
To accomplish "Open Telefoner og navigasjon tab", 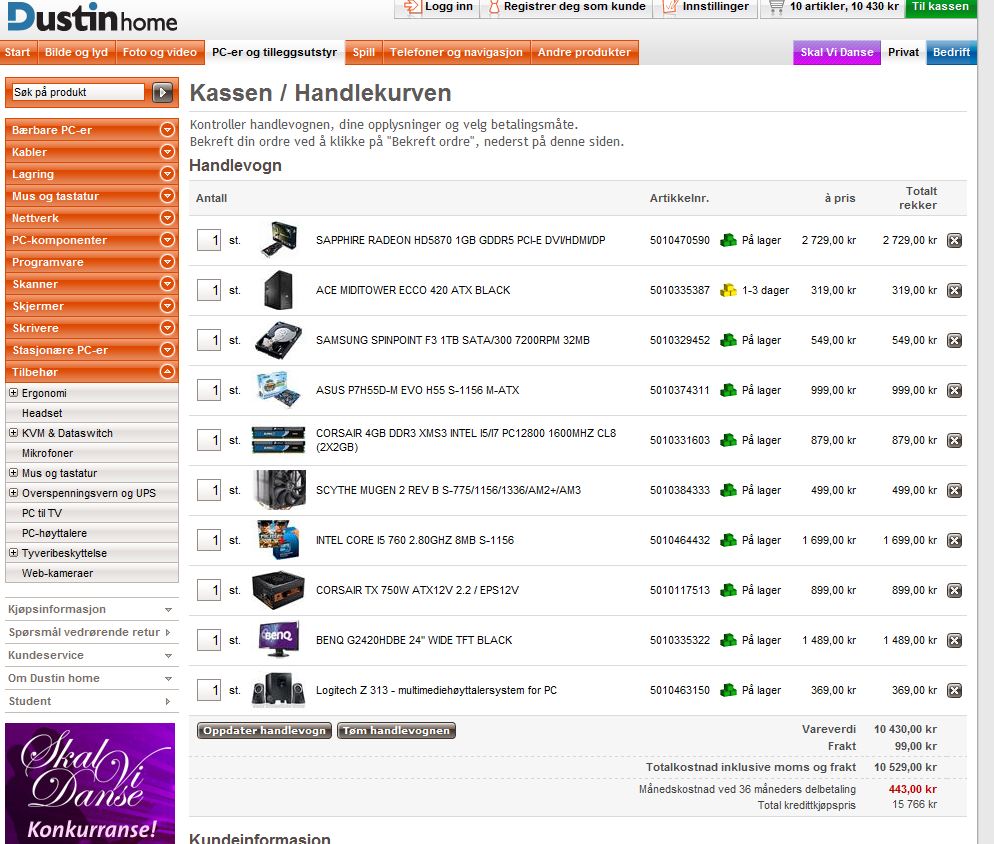I will tap(456, 53).
